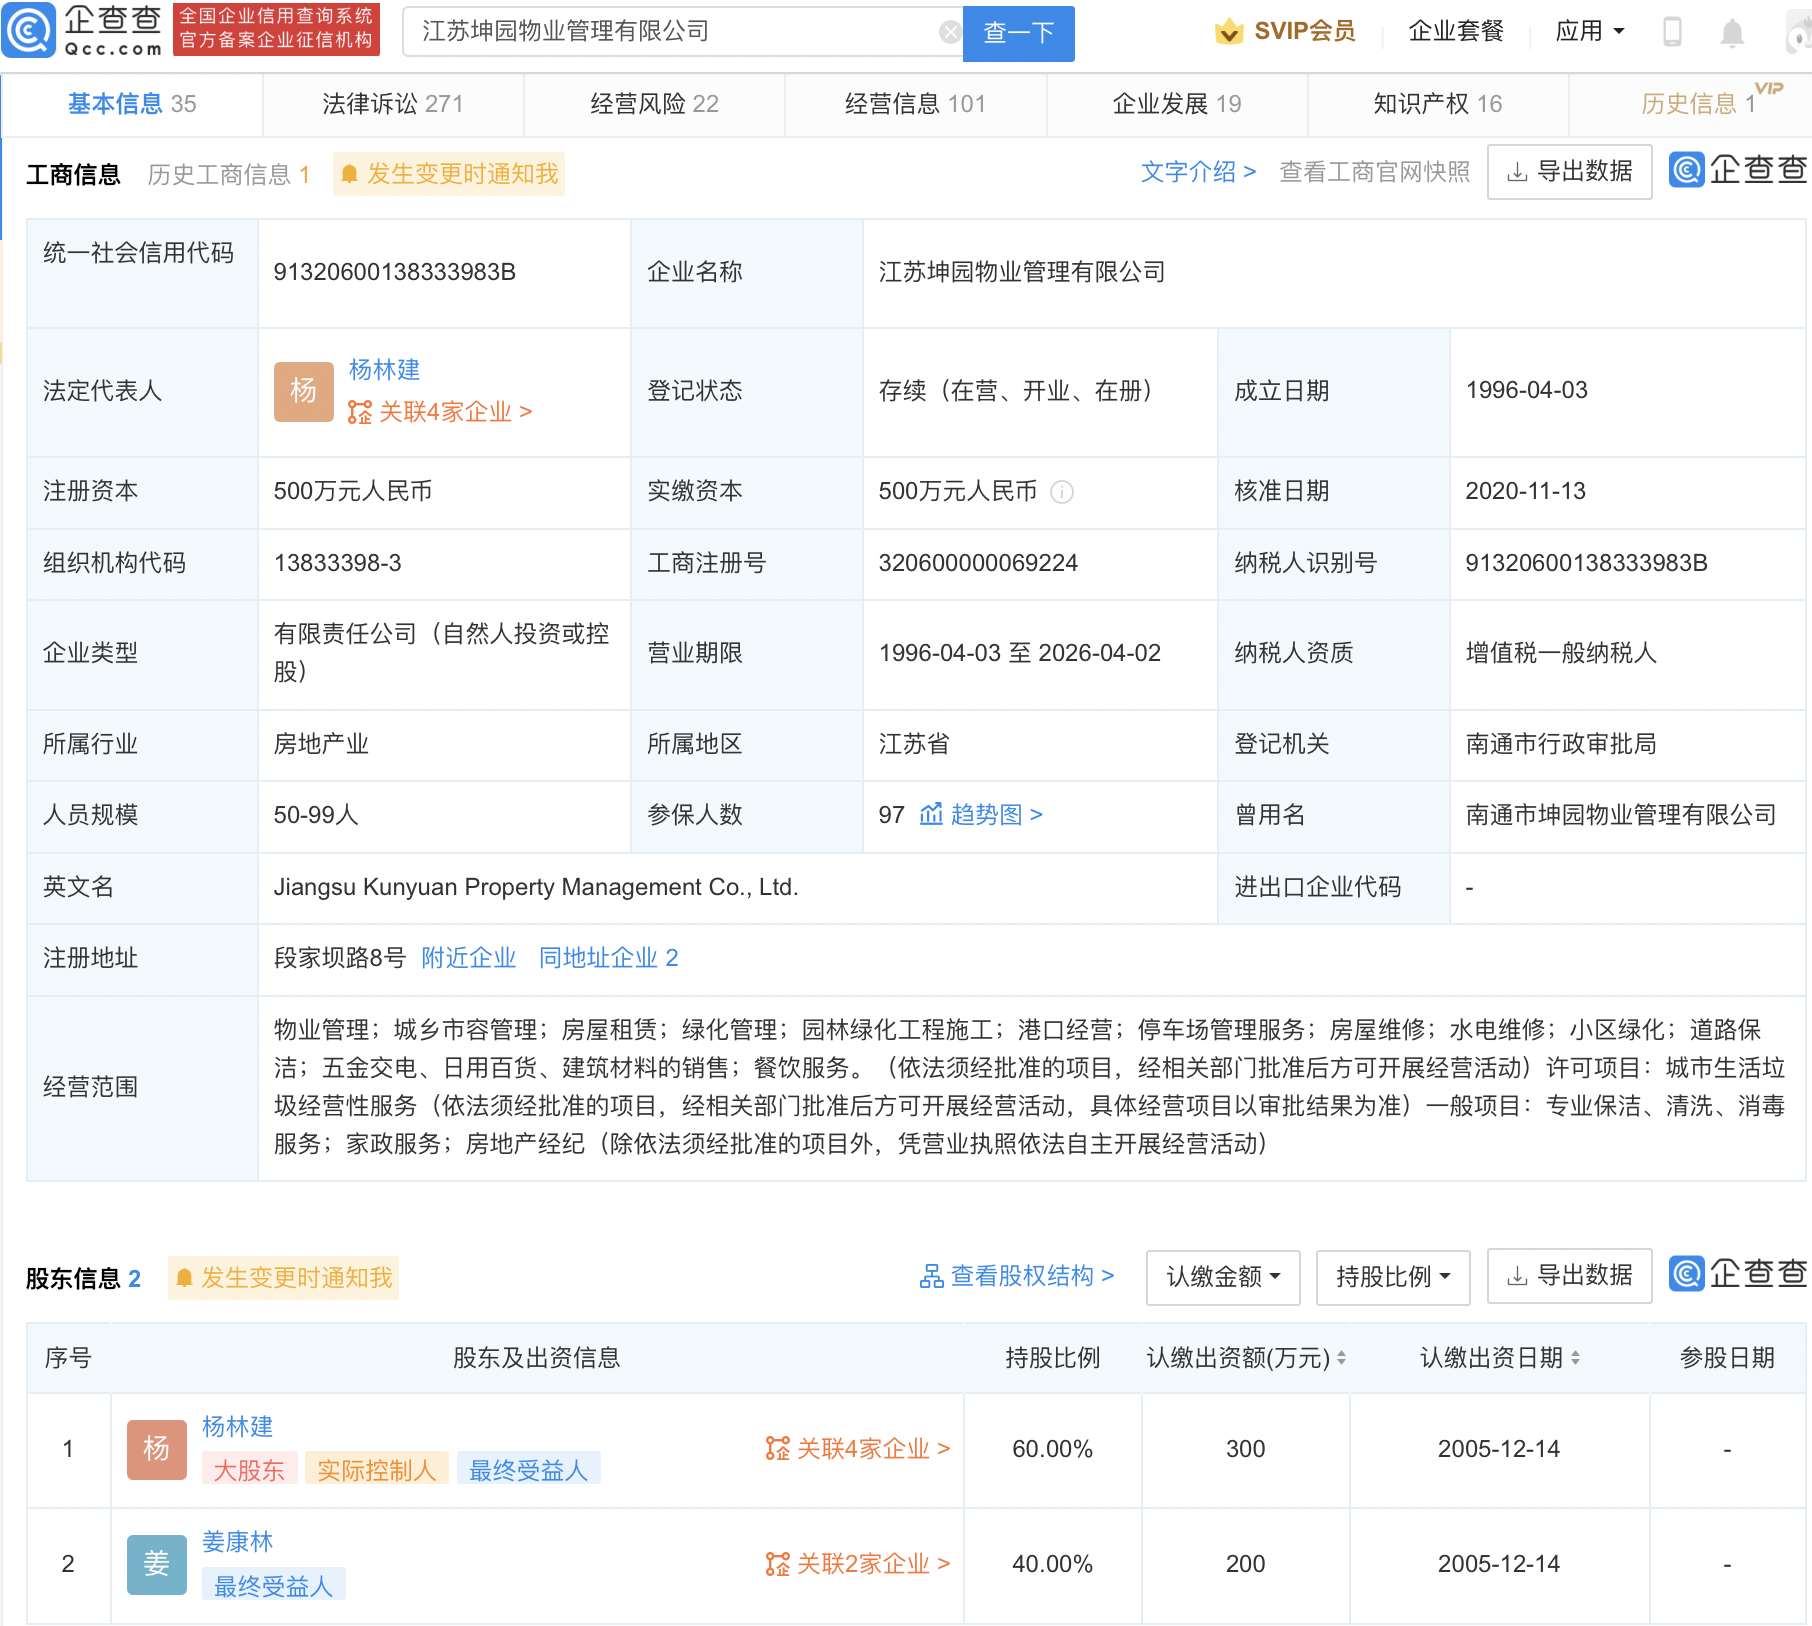Screen dimensions: 1812x1626
Task: Click the info icon beside 实缴资本 value
Action: 1062,492
